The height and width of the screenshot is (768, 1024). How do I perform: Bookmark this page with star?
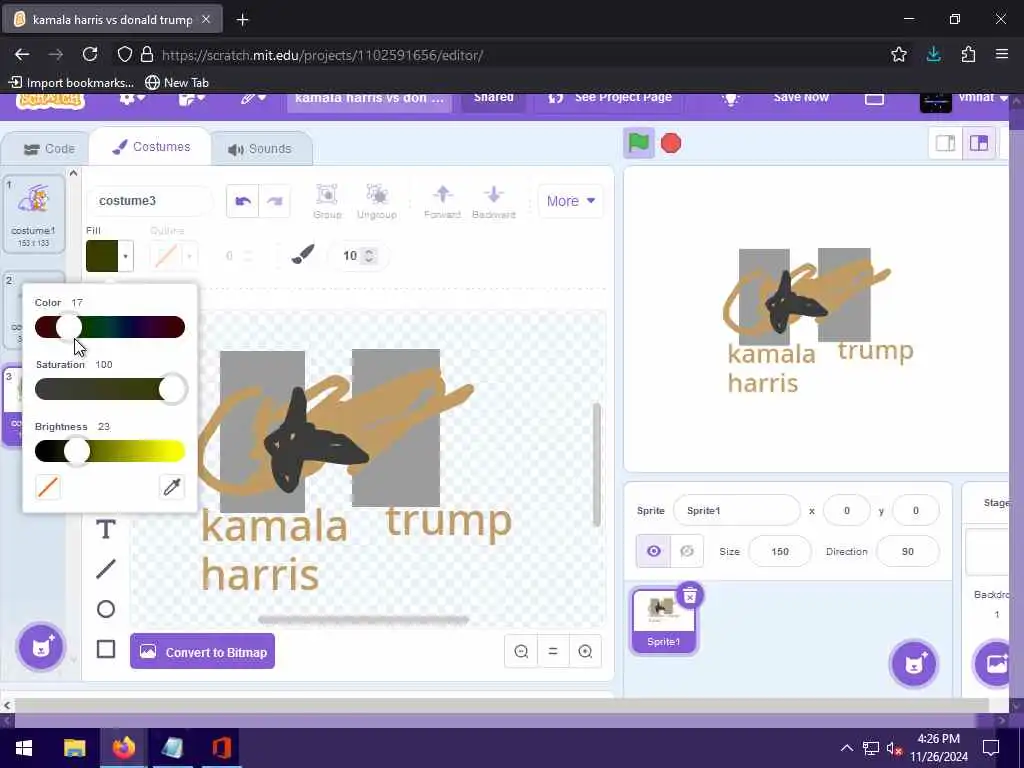[x=899, y=55]
